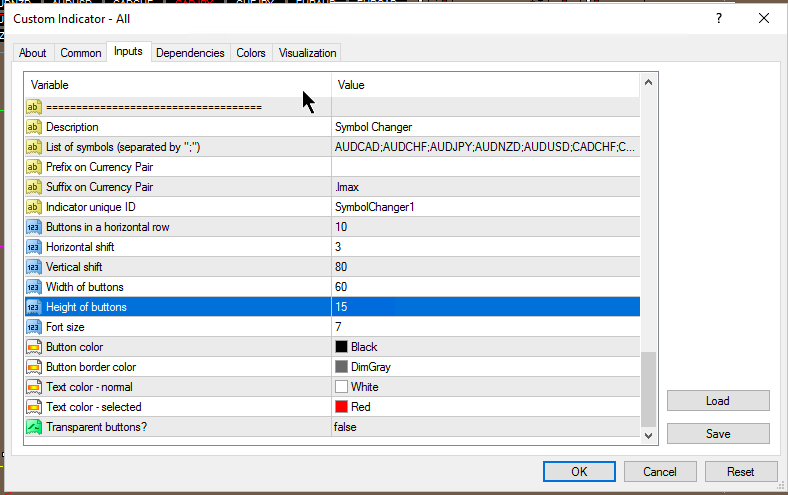This screenshot has width=788, height=495.
Task: Click the 'Symbol Changer' description value
Action: tap(373, 127)
